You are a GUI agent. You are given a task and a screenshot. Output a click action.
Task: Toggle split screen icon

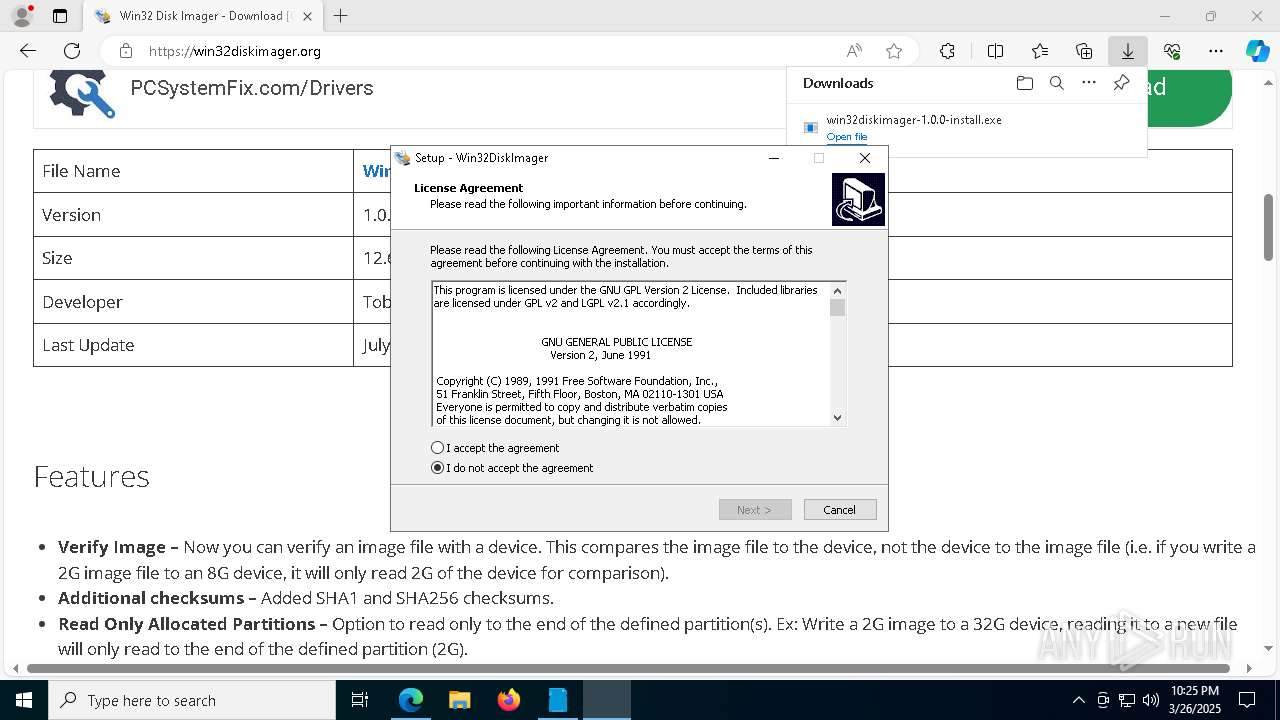pyautogui.click(x=995, y=51)
